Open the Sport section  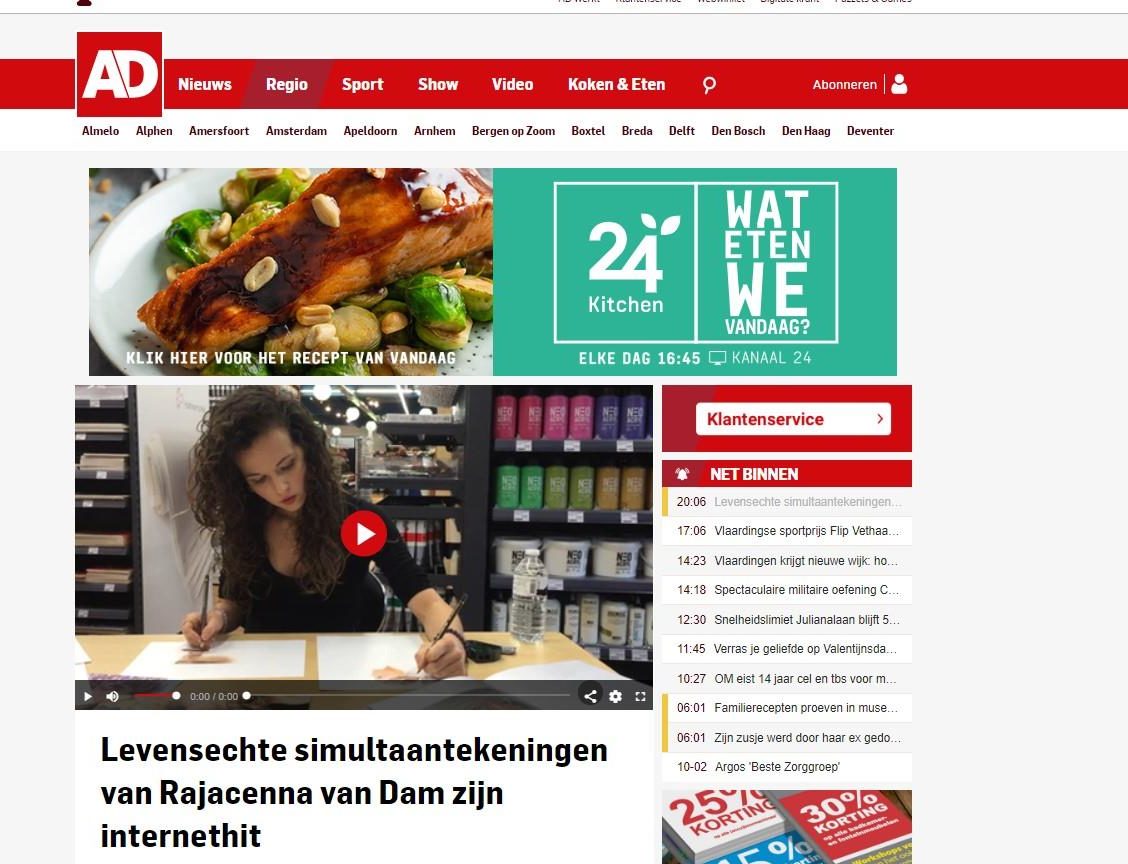pyautogui.click(x=363, y=84)
